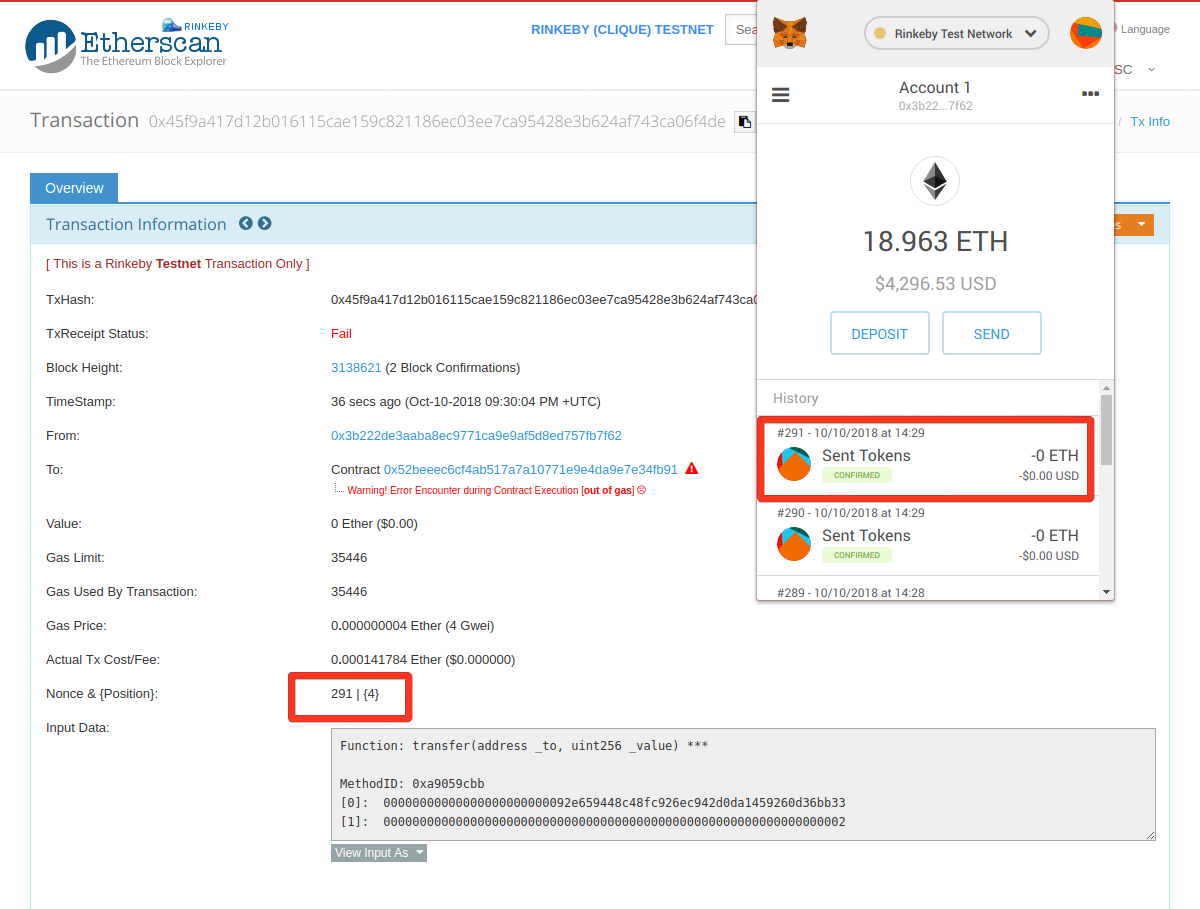This screenshot has height=909, width=1200.
Task: Click the '291 | {4}' nonce value
Action: click(355, 694)
